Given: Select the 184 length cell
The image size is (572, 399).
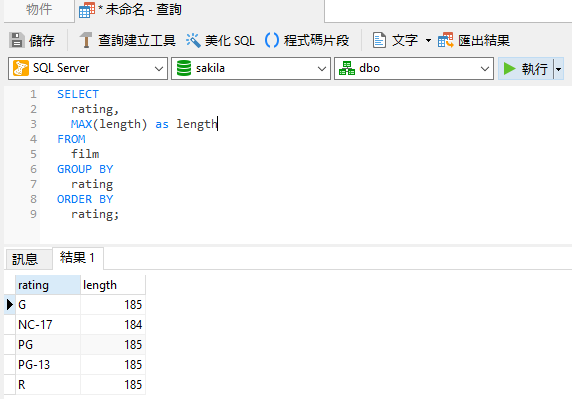Looking at the screenshot, I should coord(113,325).
